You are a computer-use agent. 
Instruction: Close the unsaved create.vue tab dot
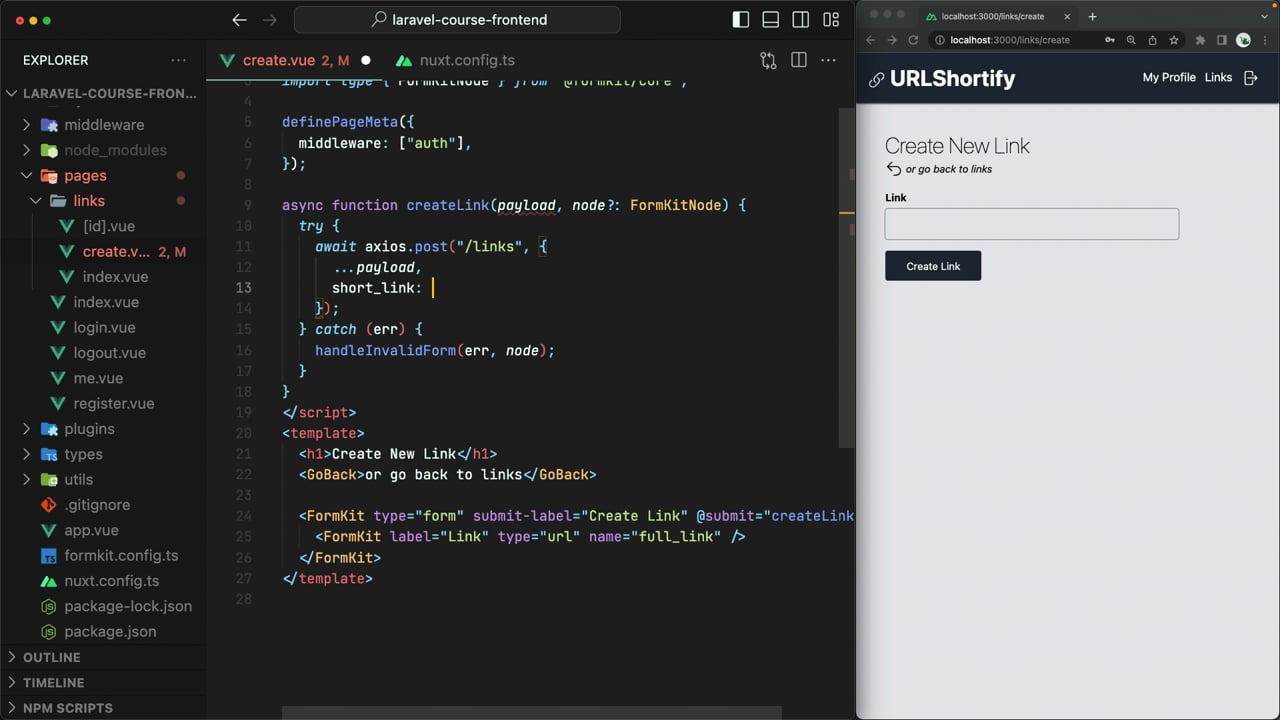click(x=366, y=61)
